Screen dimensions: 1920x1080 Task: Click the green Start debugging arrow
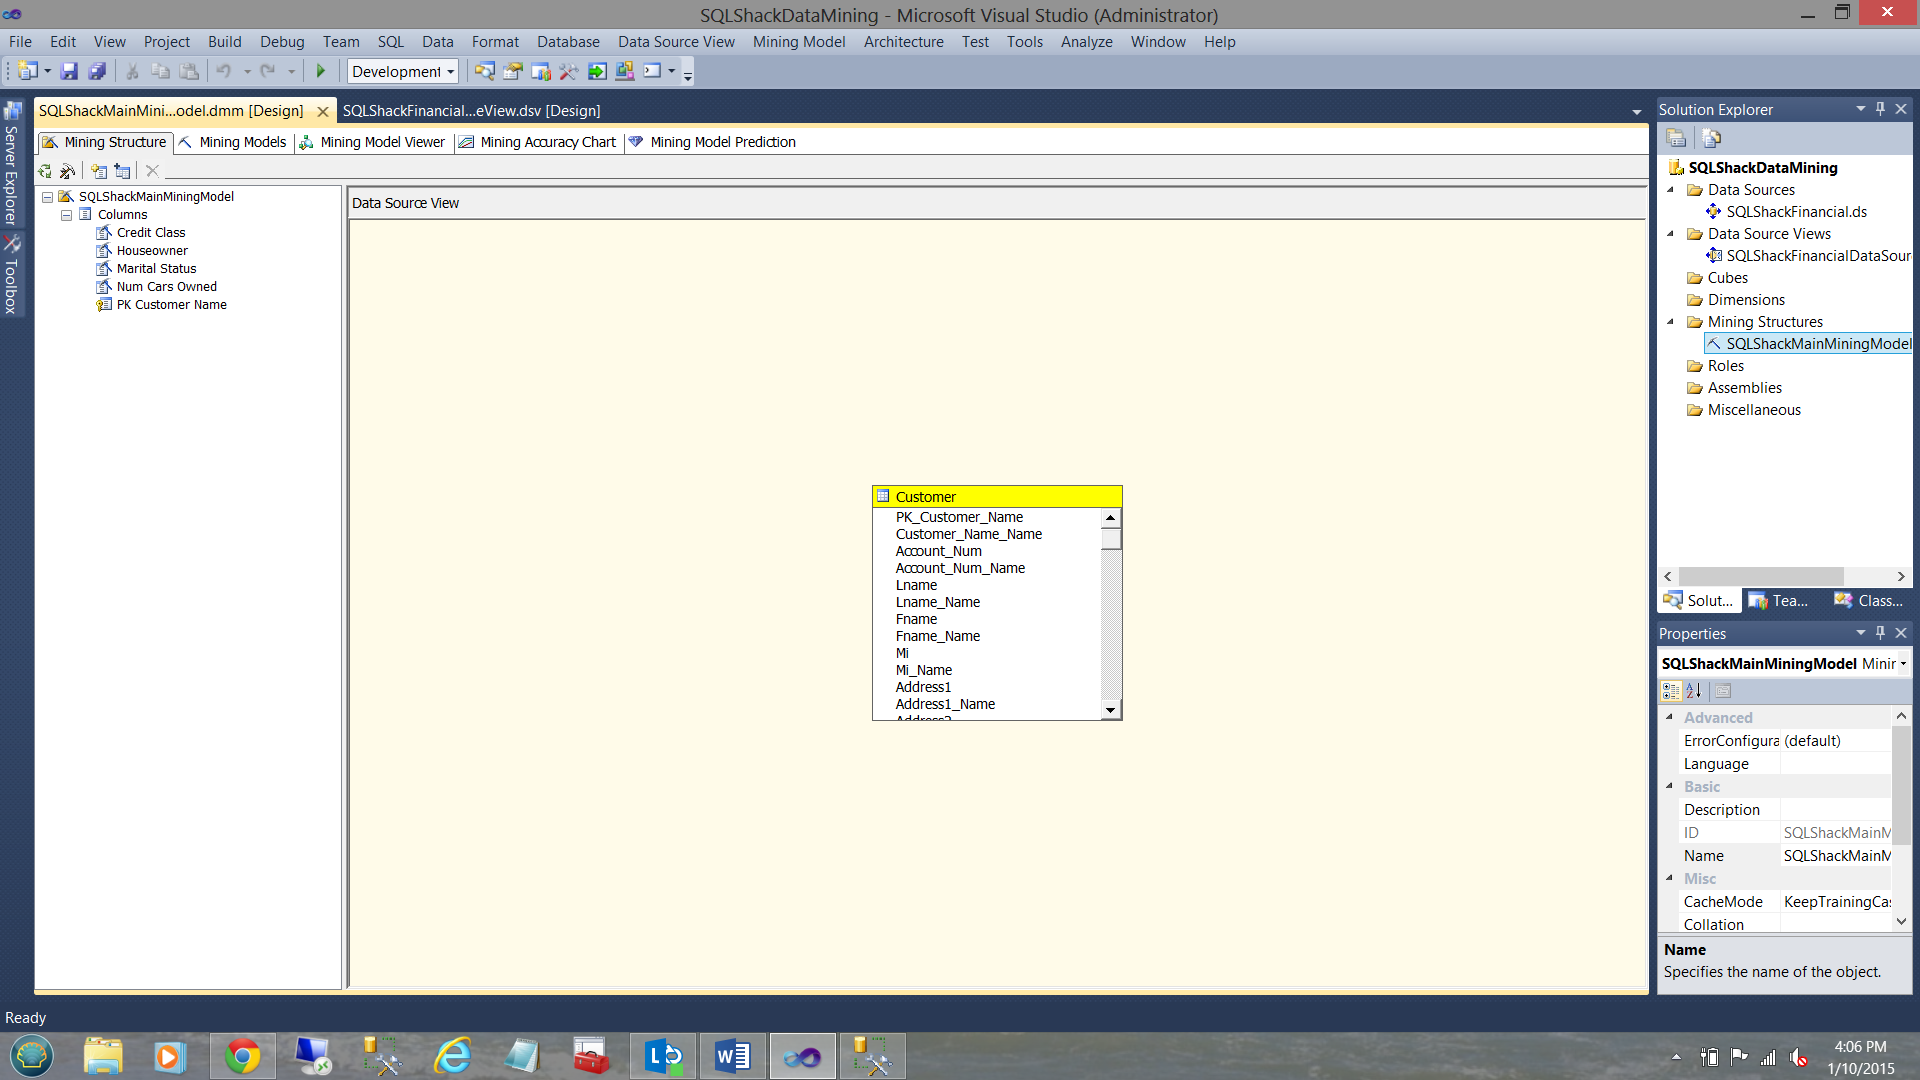click(x=321, y=71)
